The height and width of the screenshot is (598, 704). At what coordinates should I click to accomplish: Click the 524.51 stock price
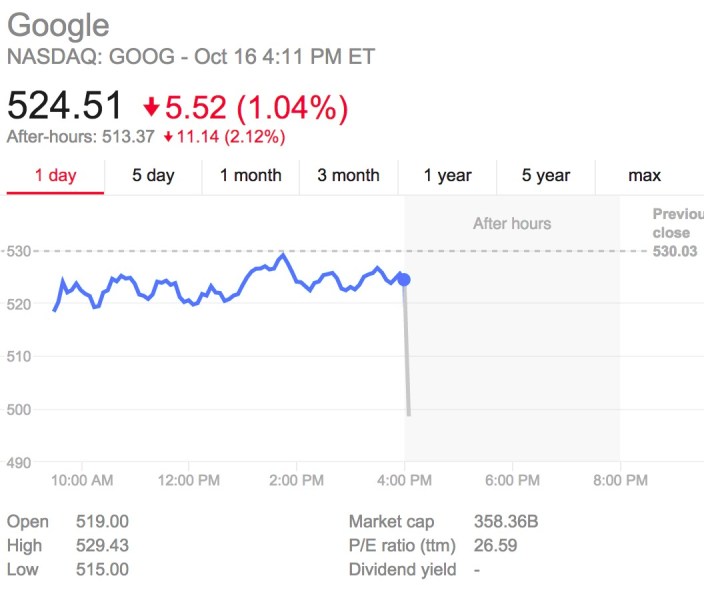point(65,106)
